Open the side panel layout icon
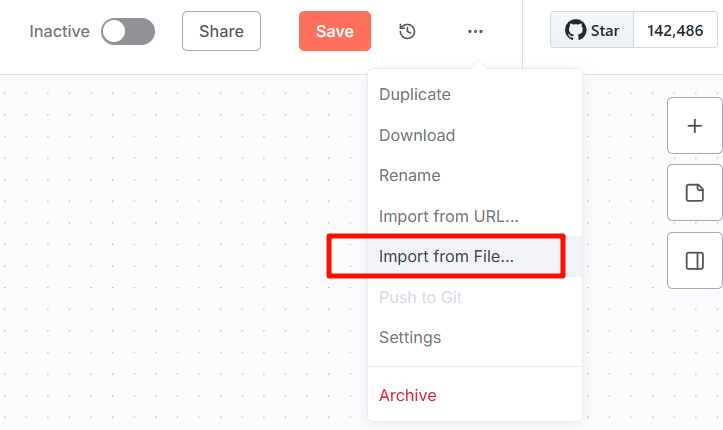The image size is (723, 430). 695,261
